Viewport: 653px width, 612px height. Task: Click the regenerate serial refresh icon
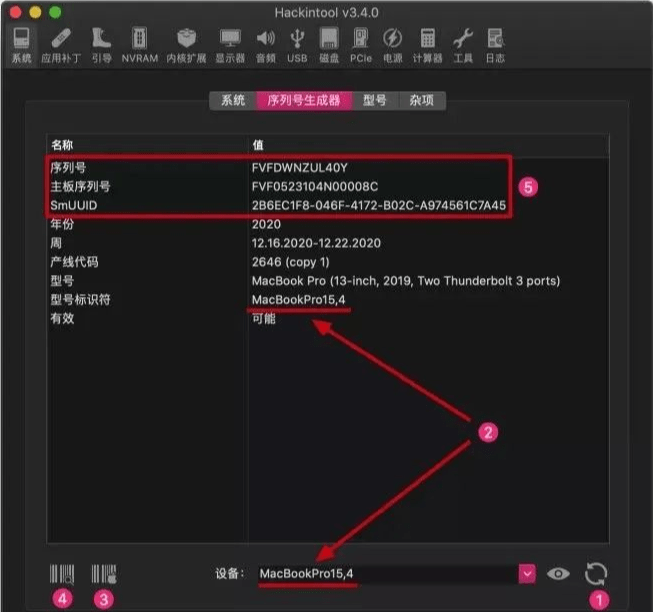pos(596,574)
